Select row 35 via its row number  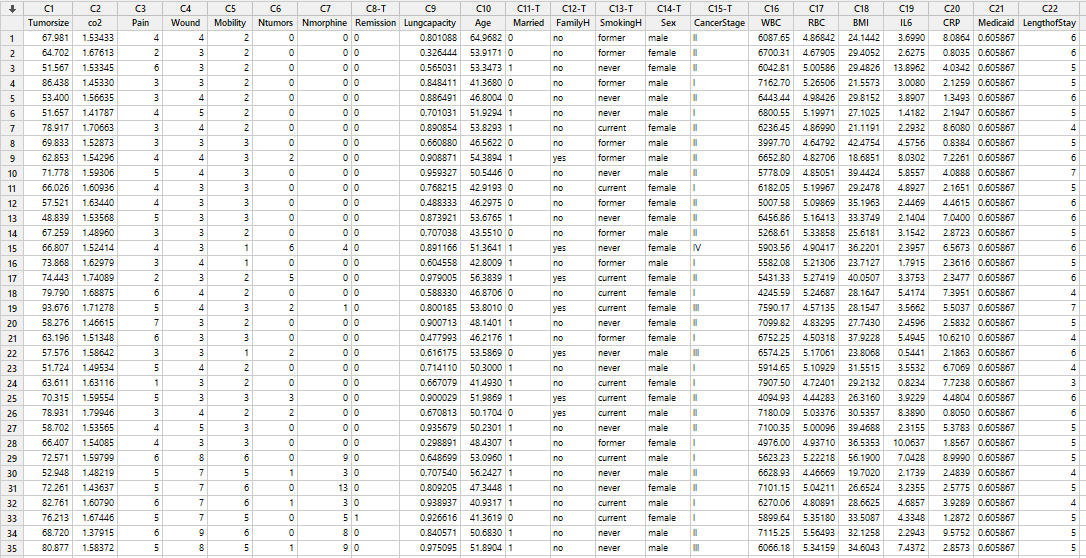point(10,548)
